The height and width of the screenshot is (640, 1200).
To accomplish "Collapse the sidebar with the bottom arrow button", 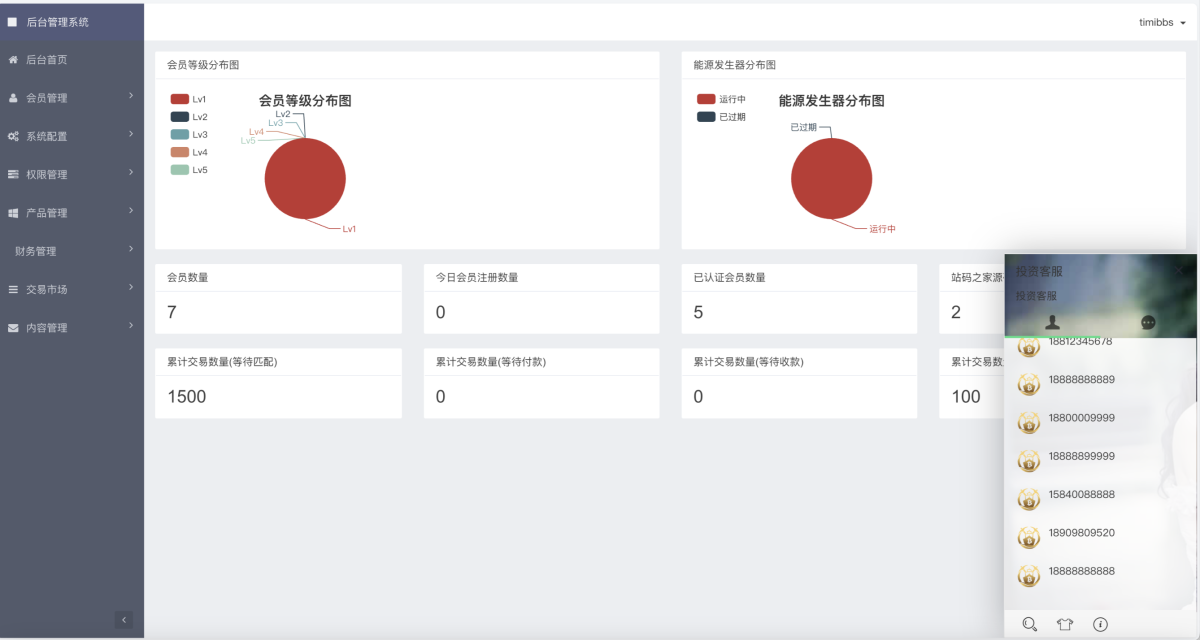I will click(x=124, y=620).
